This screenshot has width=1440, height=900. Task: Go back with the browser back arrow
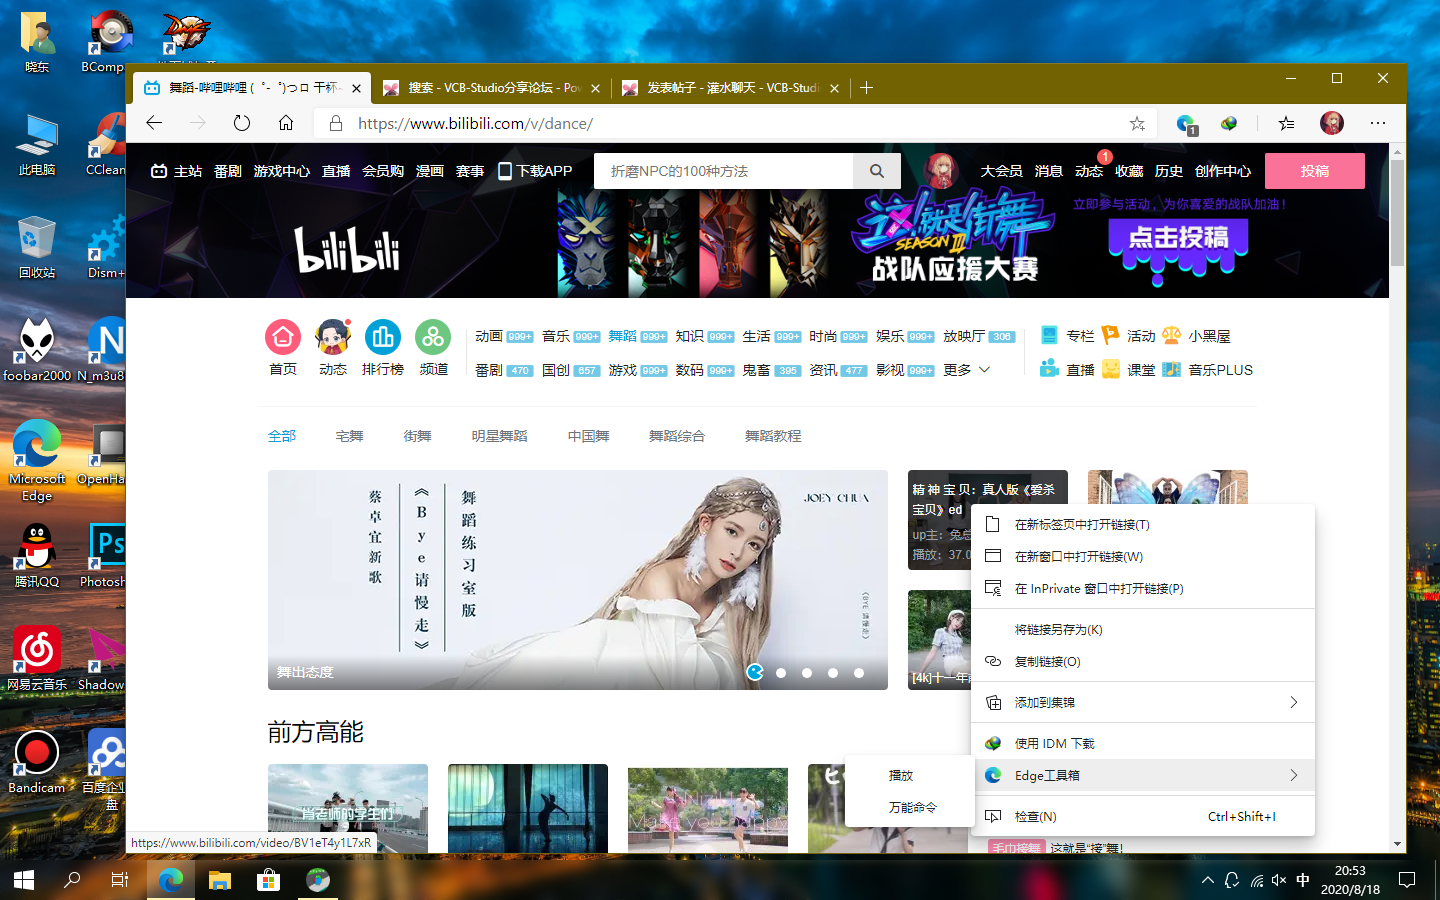click(x=154, y=123)
